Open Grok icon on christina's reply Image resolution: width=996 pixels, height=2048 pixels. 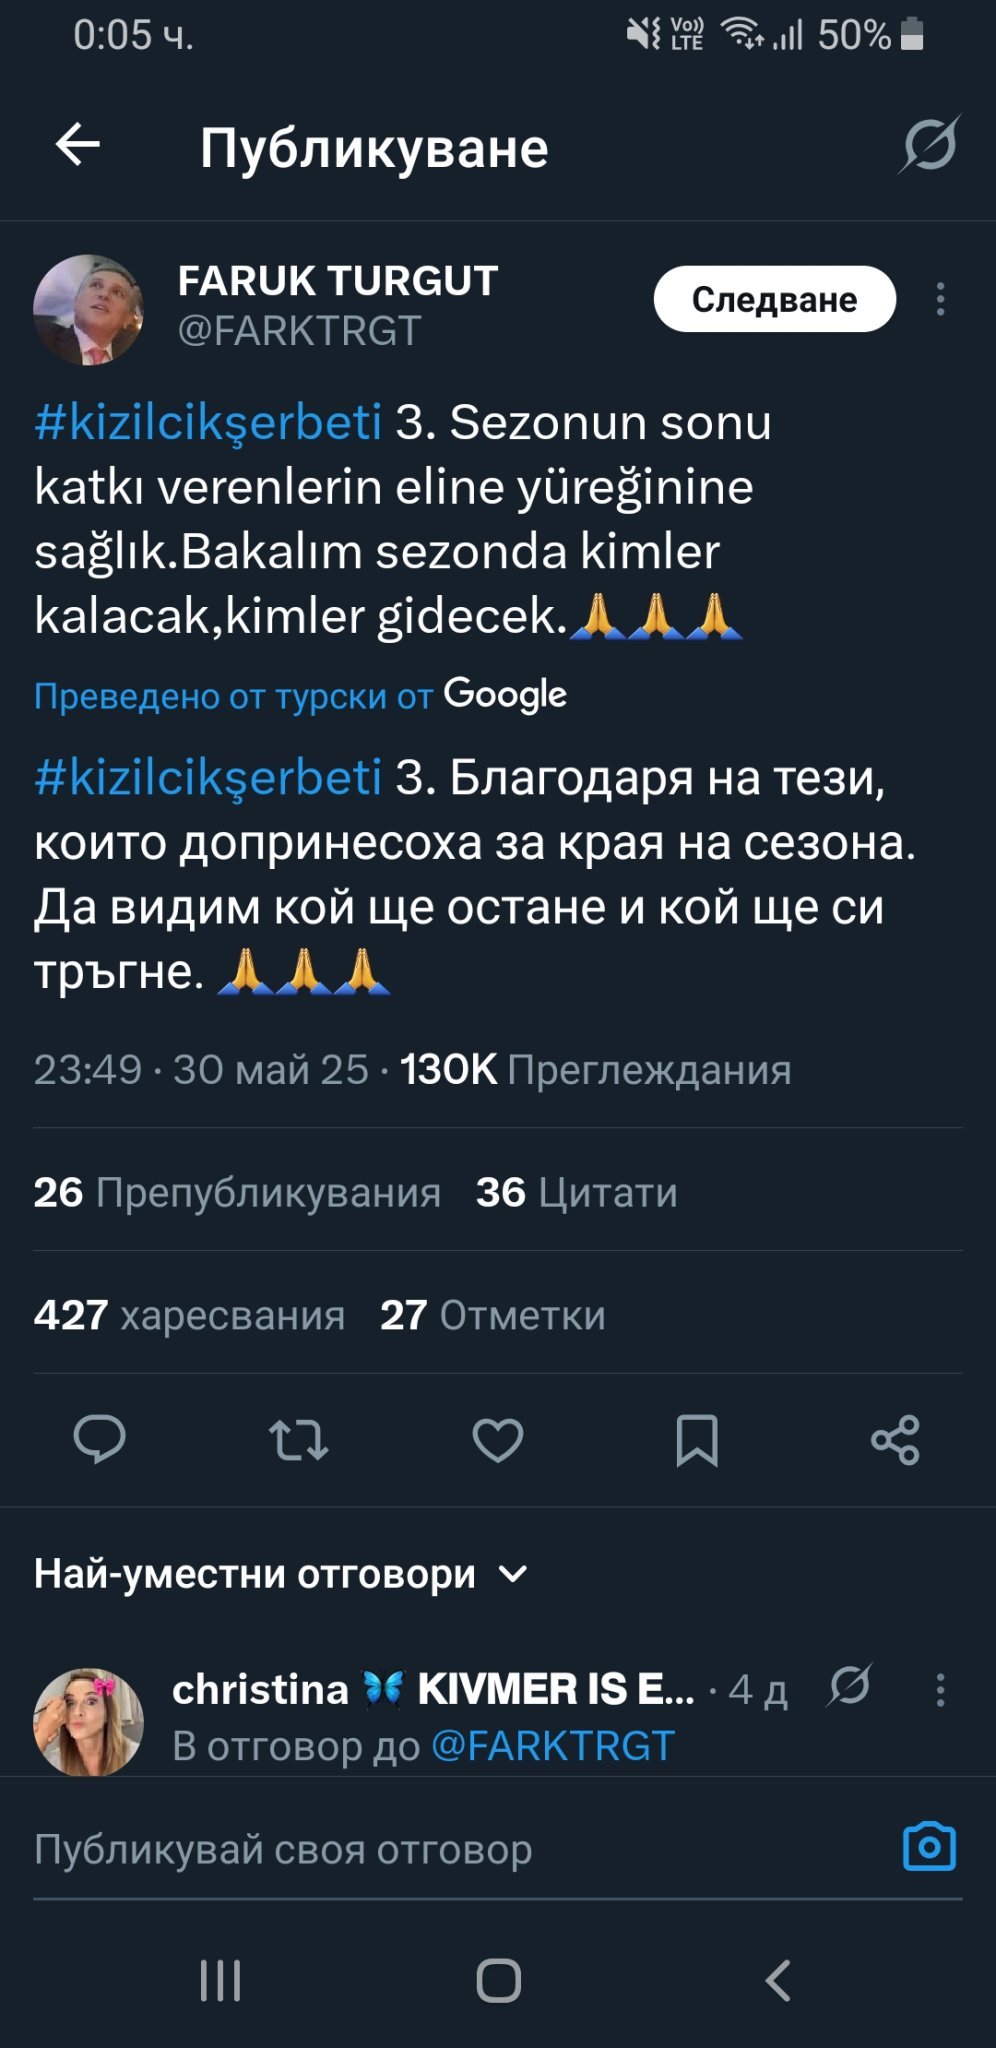click(850, 1687)
